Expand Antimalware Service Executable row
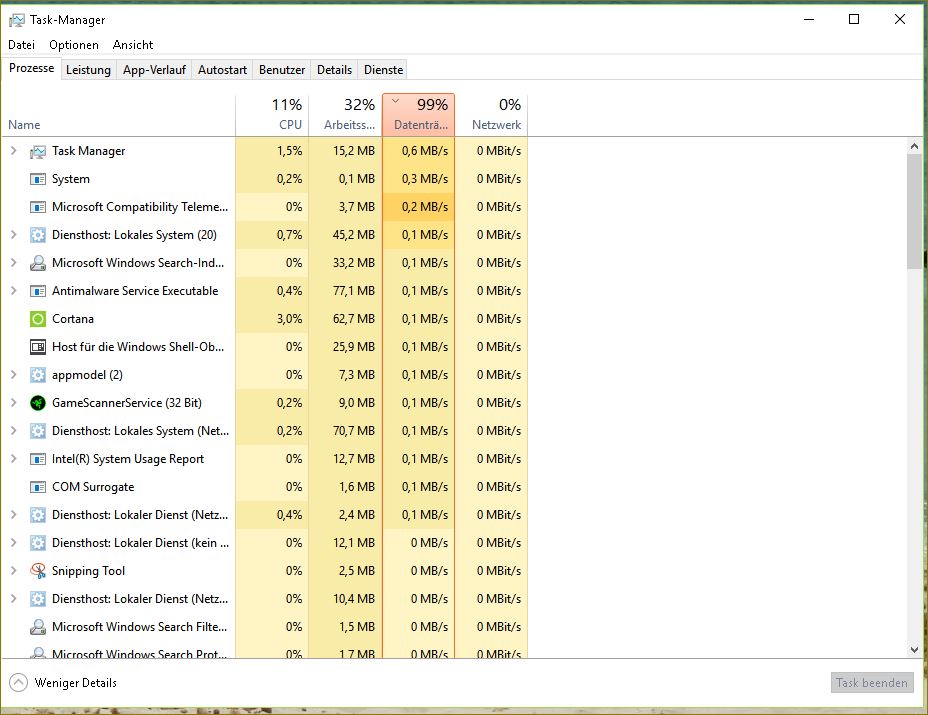 point(14,291)
